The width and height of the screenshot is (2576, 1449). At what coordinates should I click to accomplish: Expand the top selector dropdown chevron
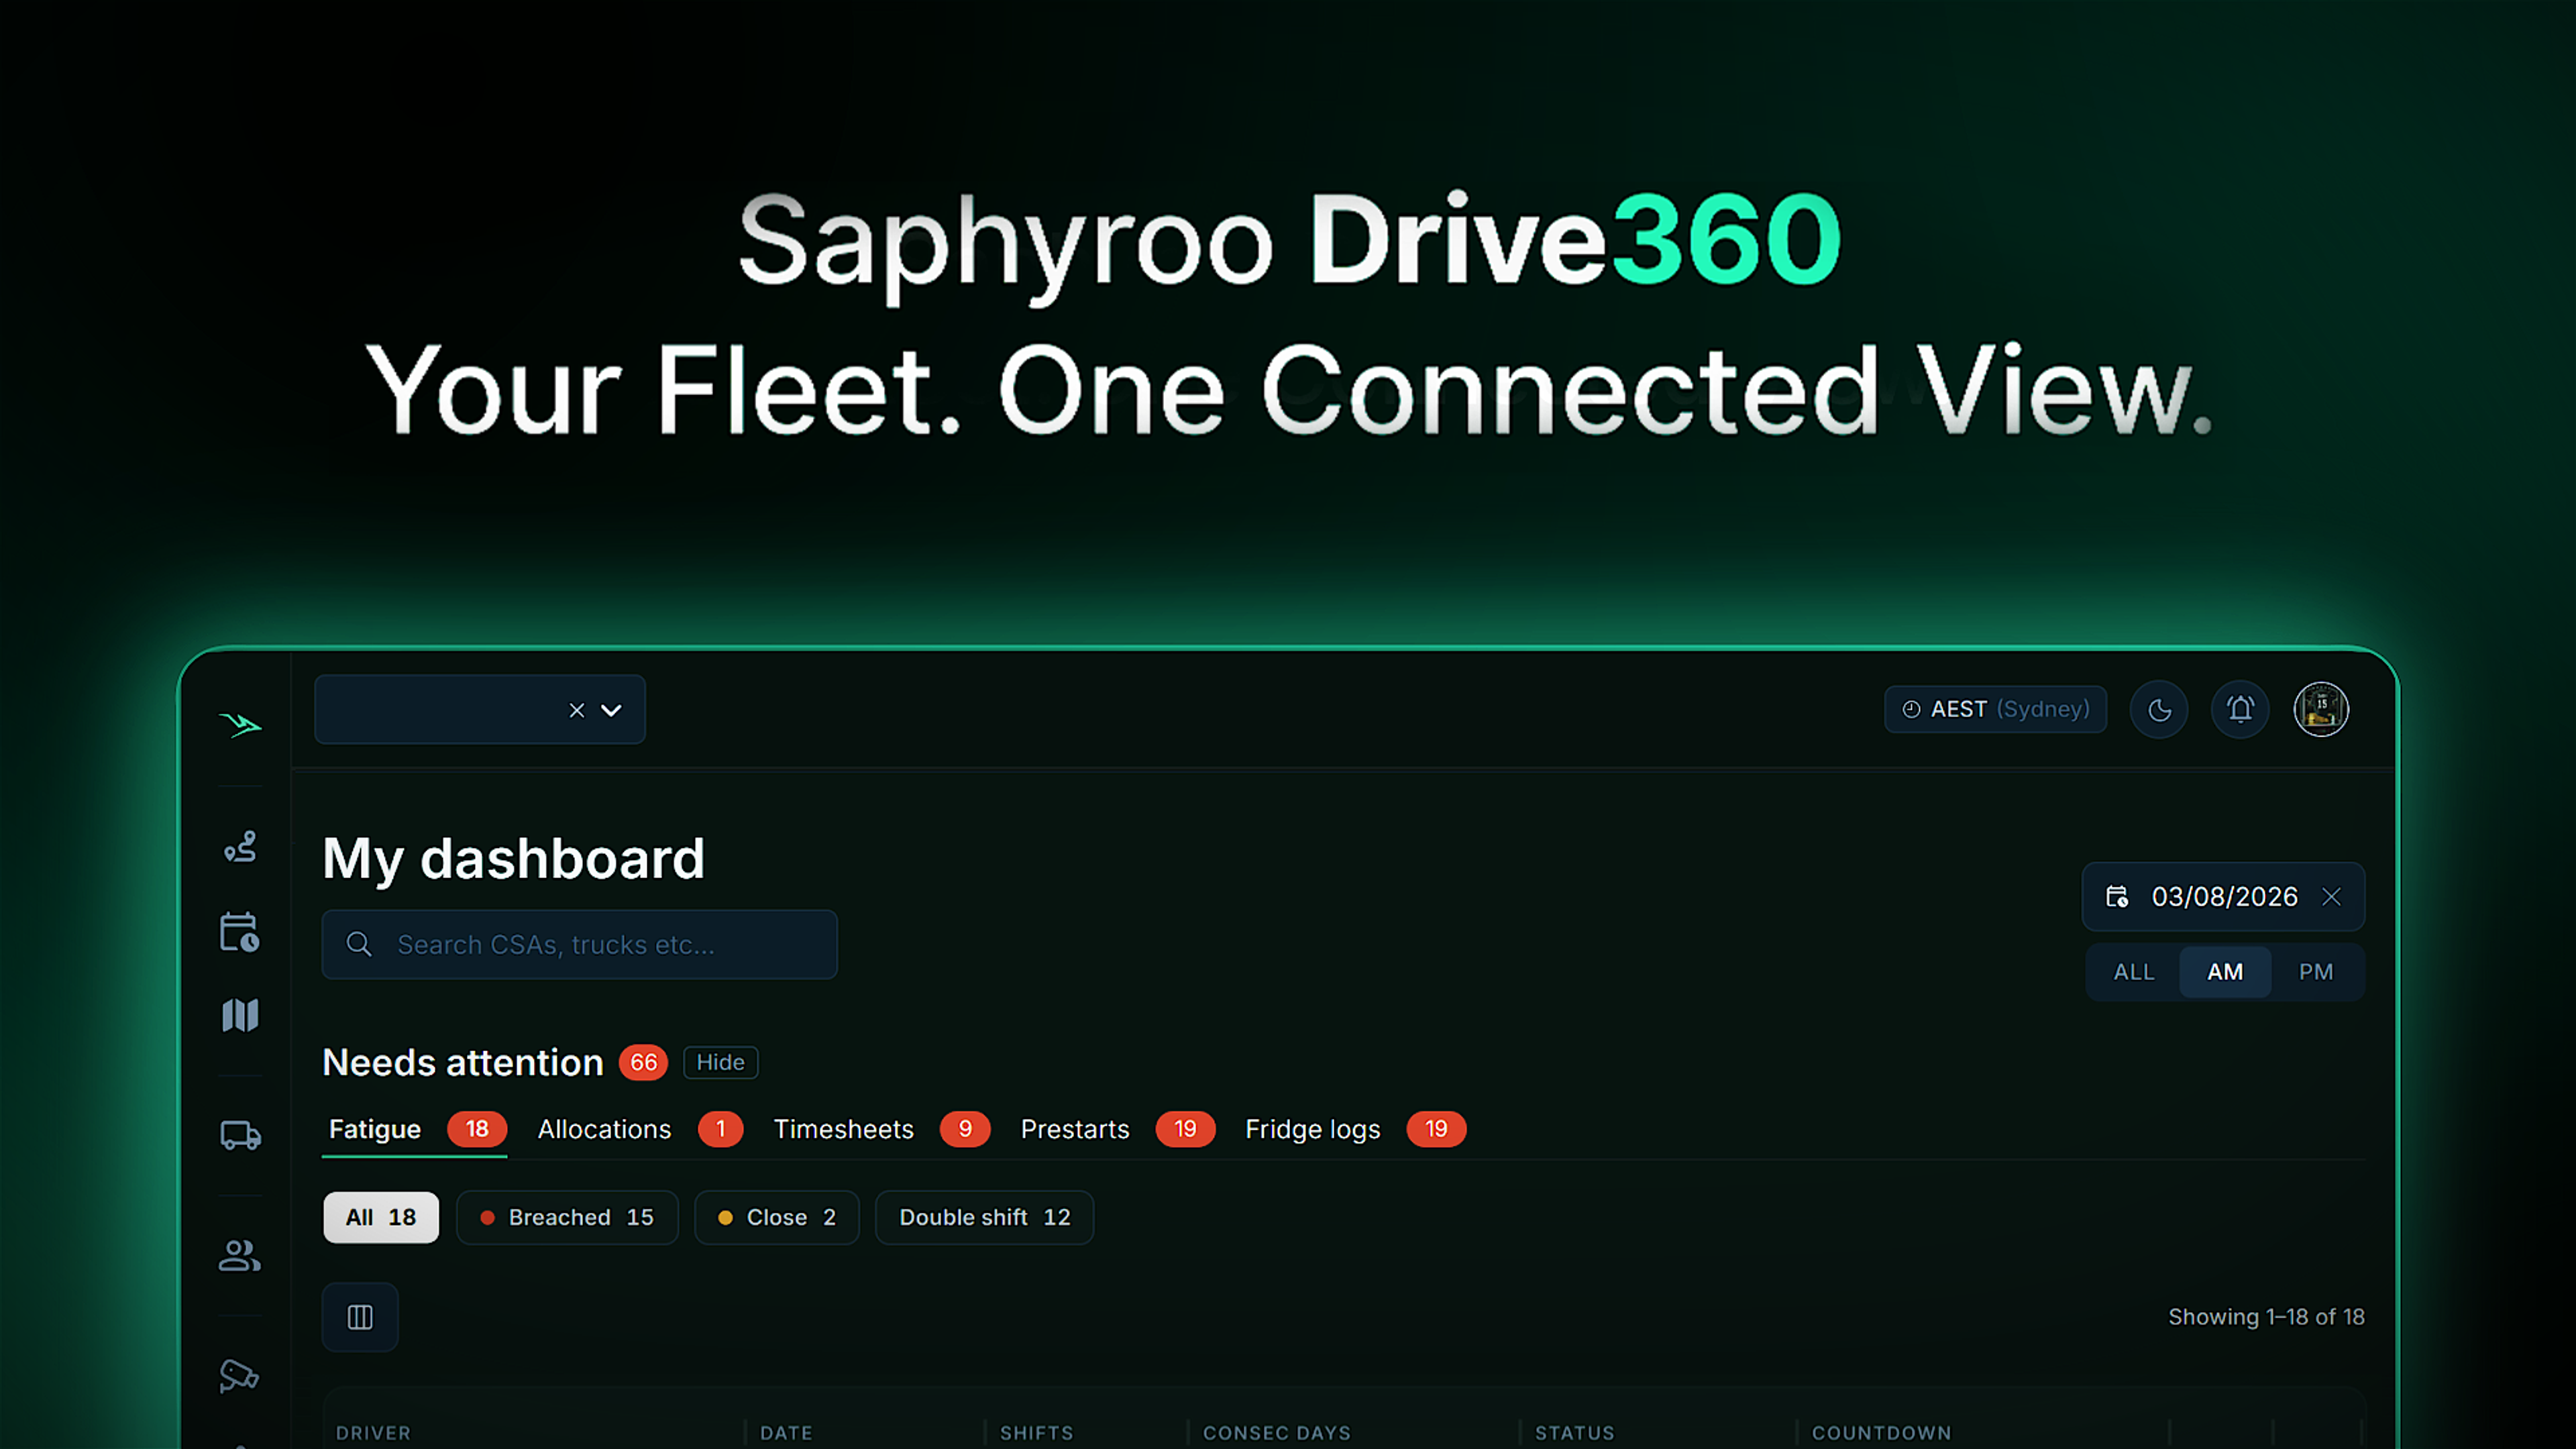[611, 710]
